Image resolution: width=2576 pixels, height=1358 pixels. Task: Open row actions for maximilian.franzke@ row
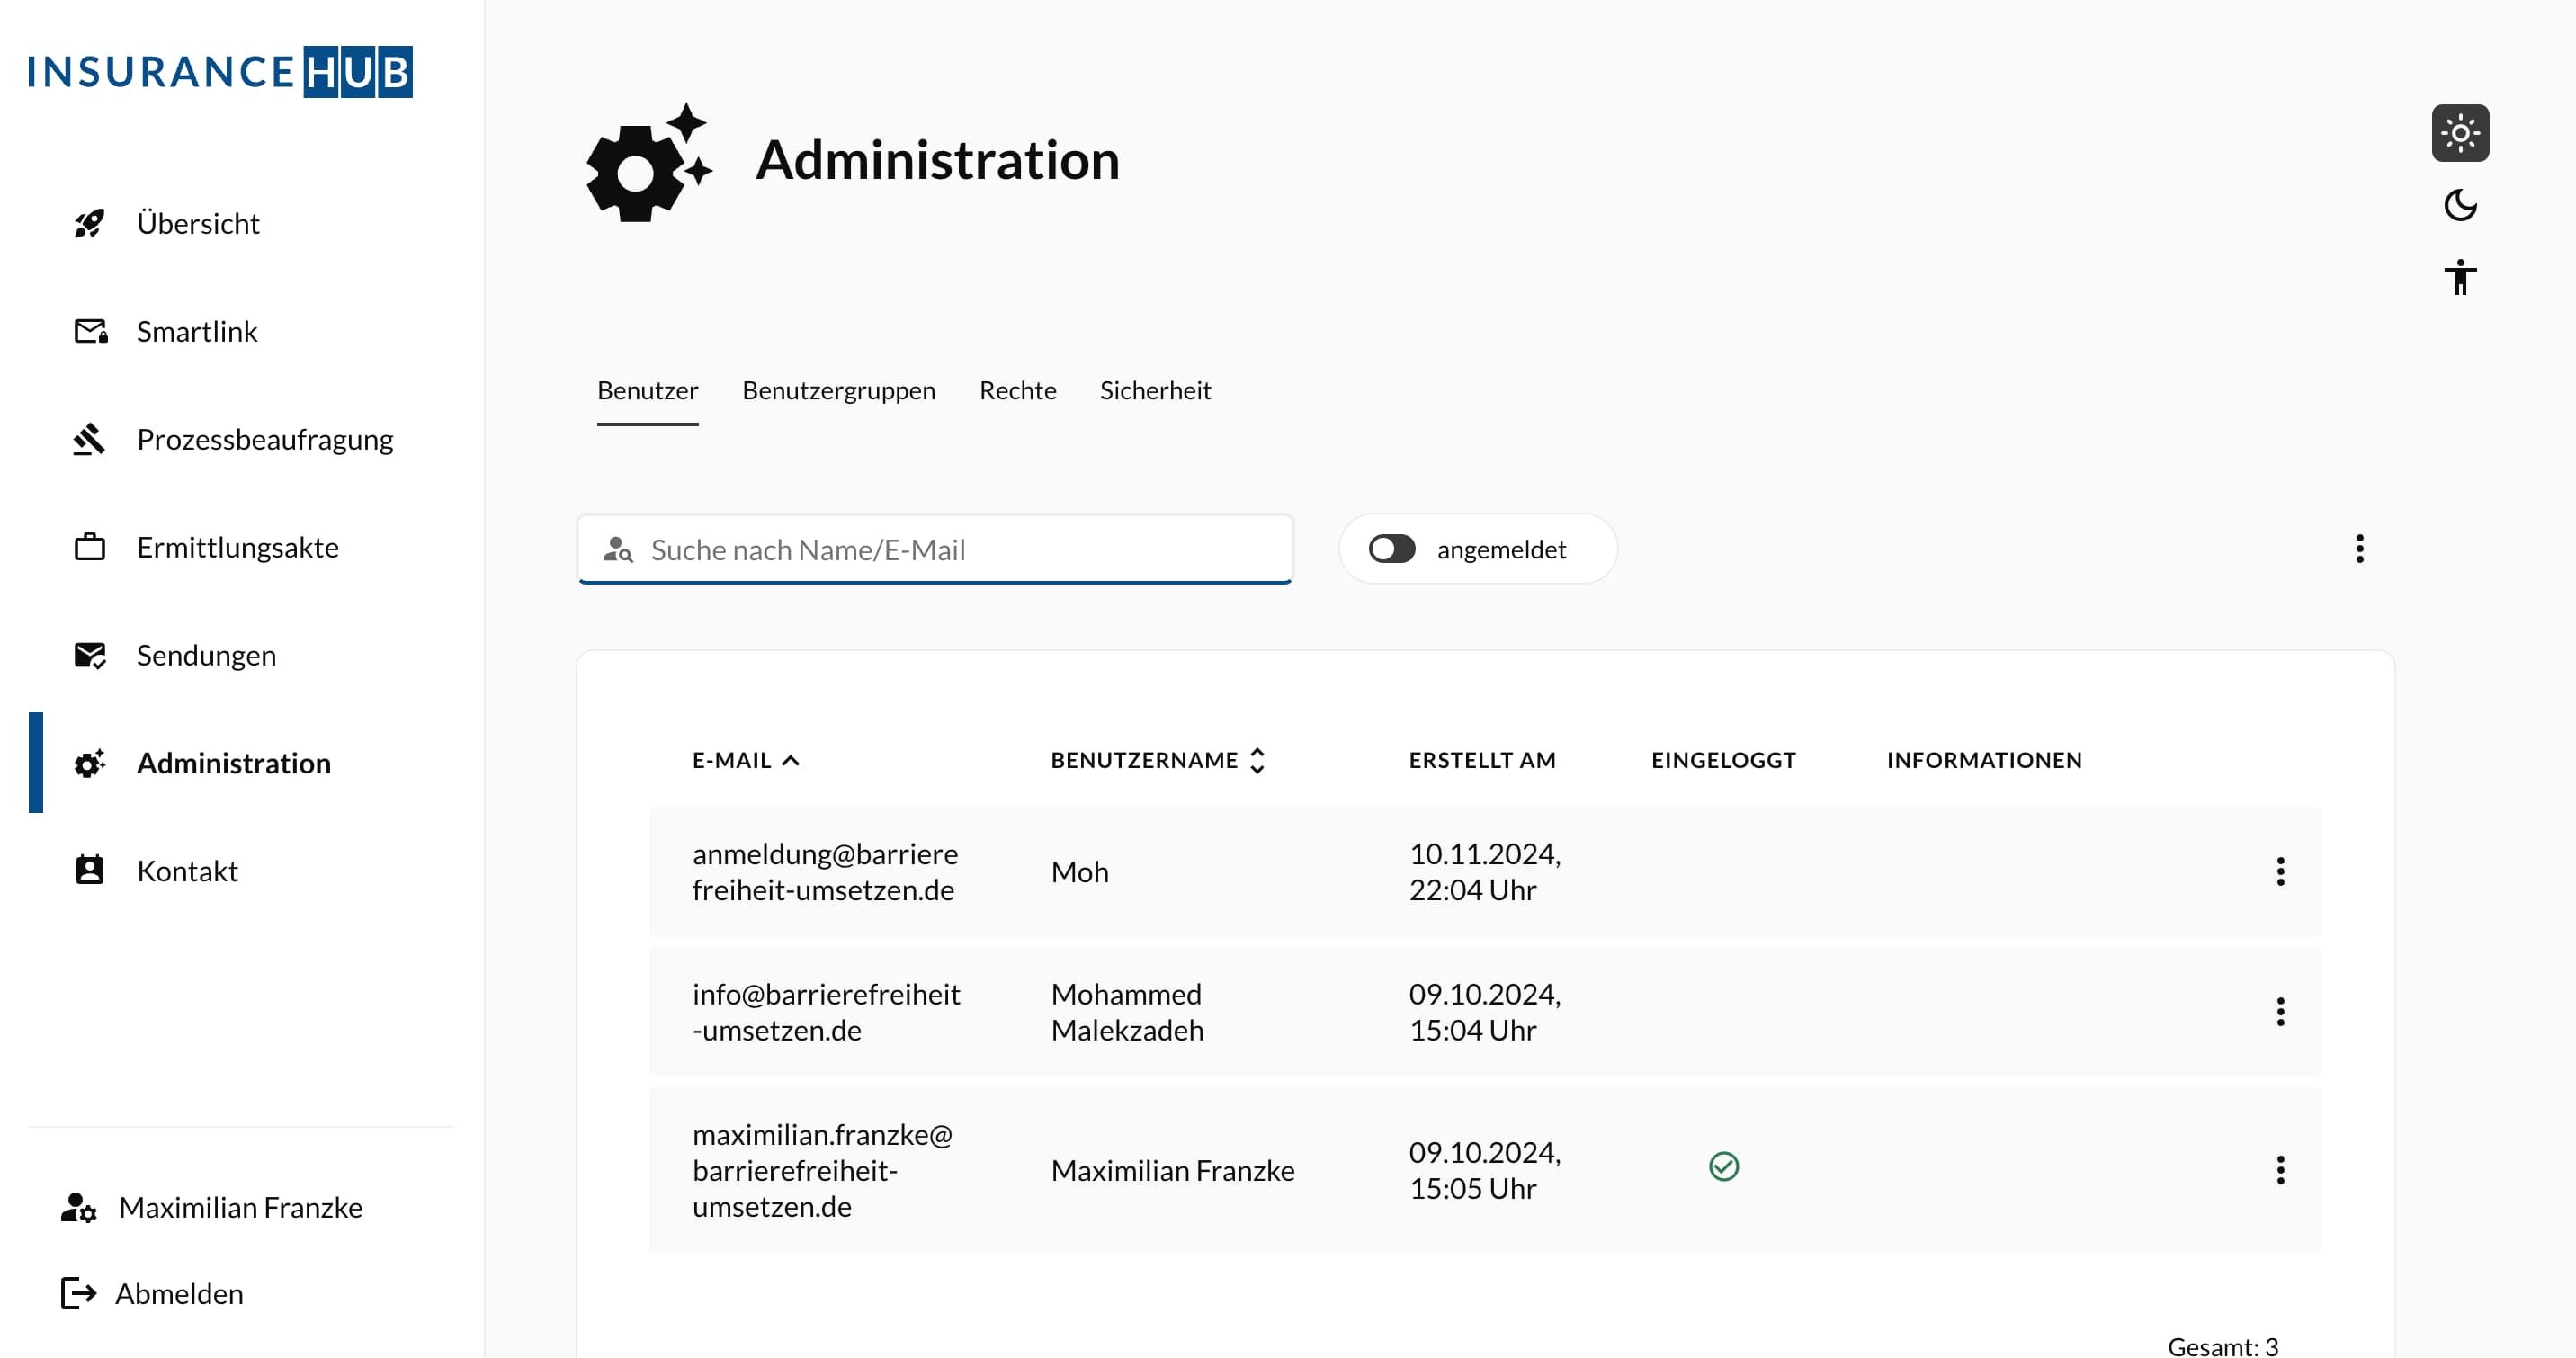coord(2280,1169)
